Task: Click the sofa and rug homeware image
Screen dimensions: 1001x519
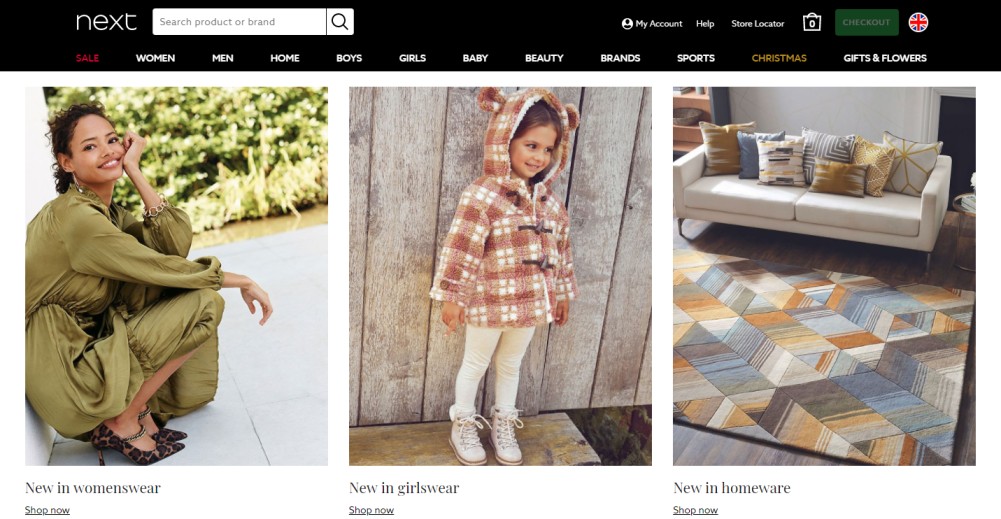Action: (824, 276)
